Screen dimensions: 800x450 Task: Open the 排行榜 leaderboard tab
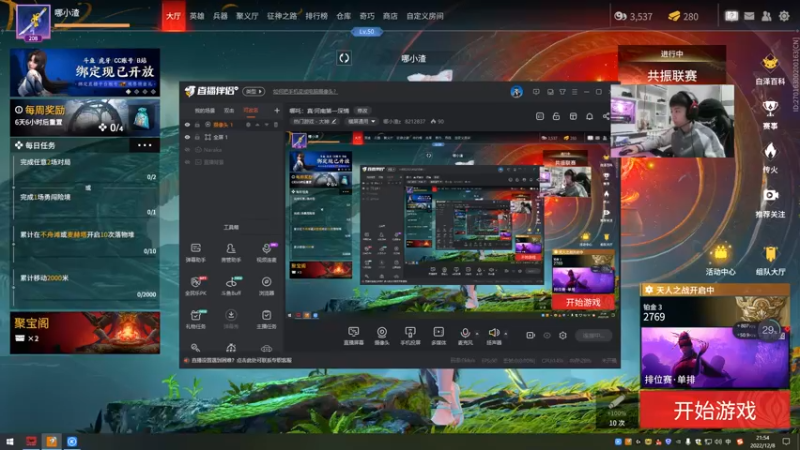[316, 16]
